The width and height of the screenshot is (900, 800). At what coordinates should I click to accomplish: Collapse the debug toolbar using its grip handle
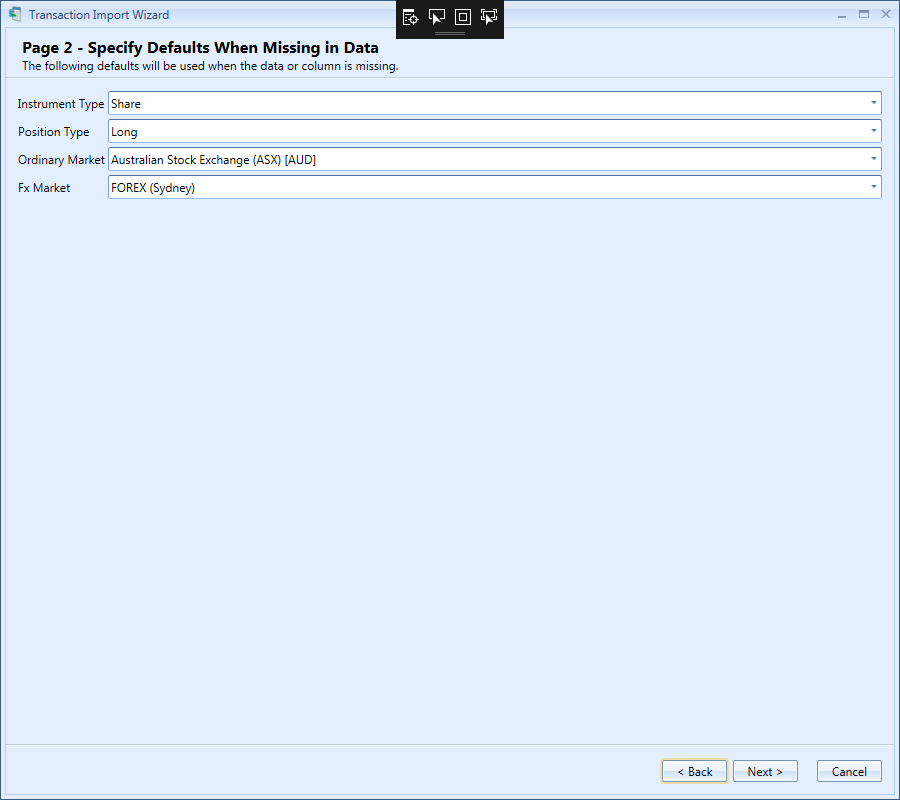pos(449,34)
